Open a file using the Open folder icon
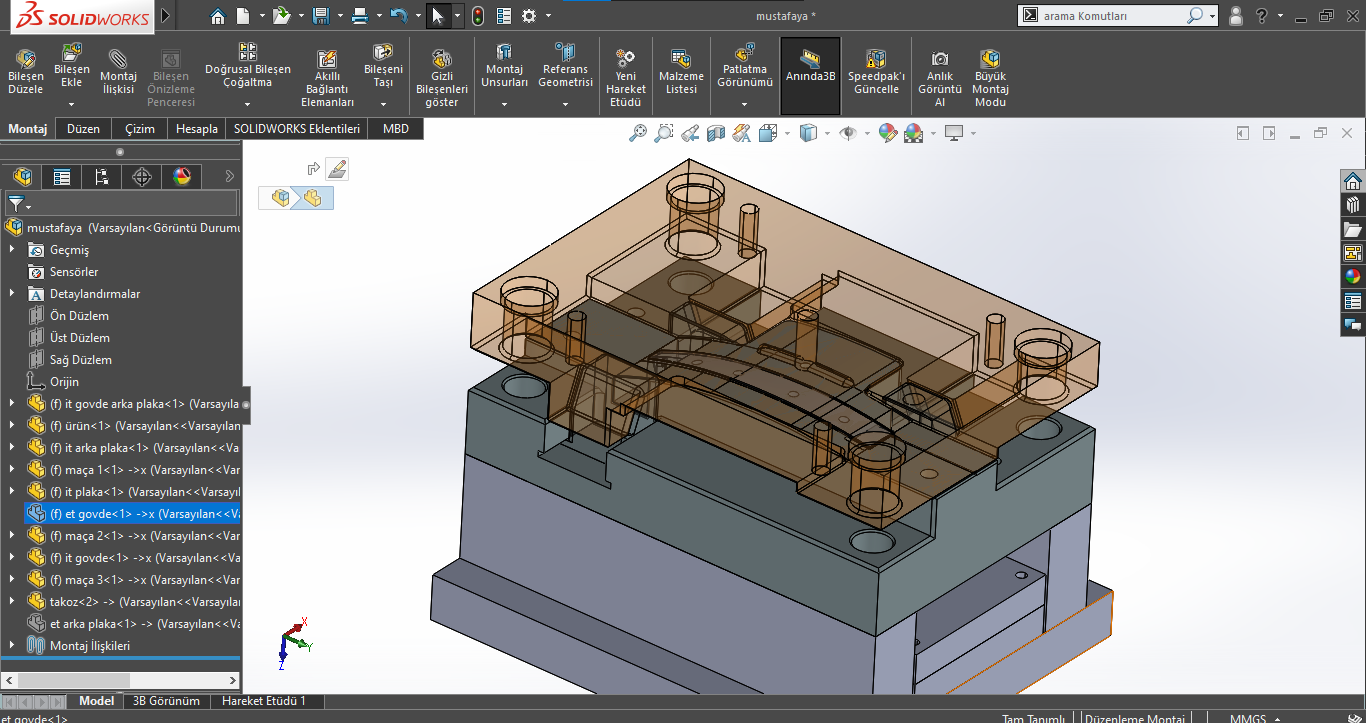The width and height of the screenshot is (1366, 723). pyautogui.click(x=282, y=16)
